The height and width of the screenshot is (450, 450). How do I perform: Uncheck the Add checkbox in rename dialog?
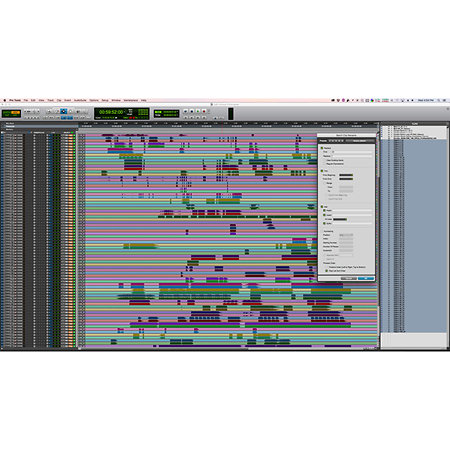coord(322,207)
